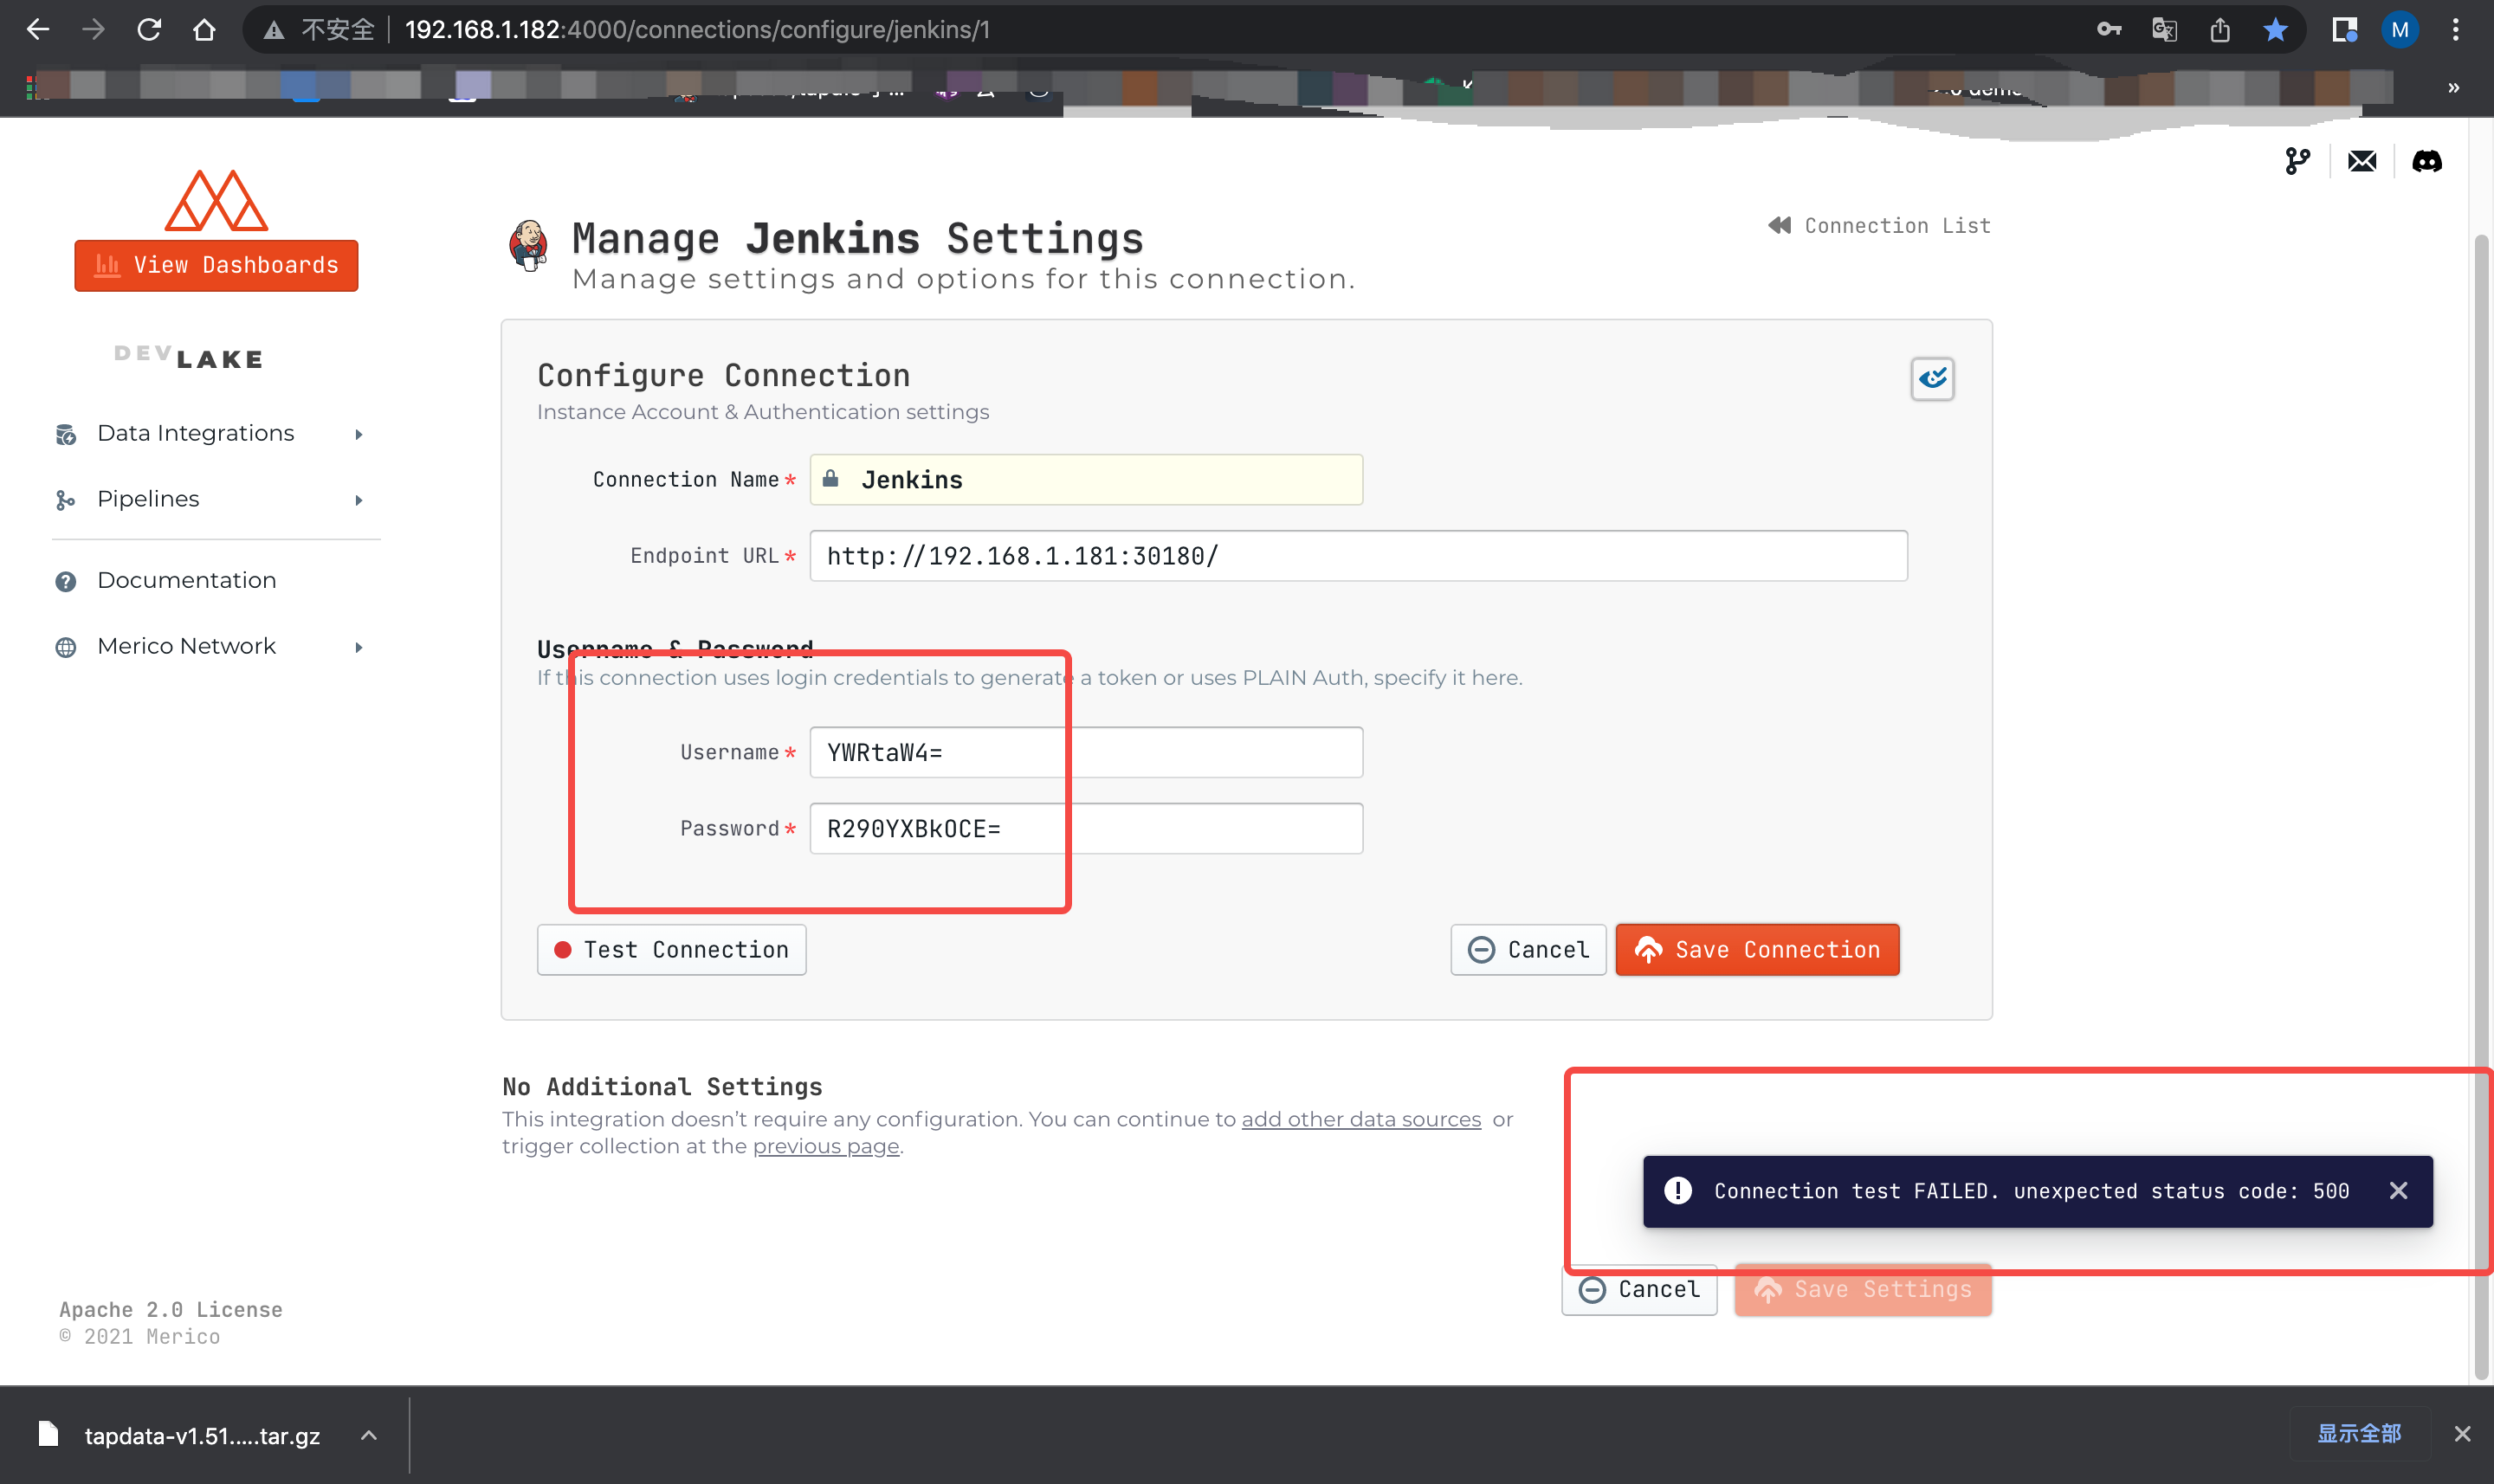The width and height of the screenshot is (2494, 1484).
Task: Click Show All downloads button
Action: click(x=2359, y=1433)
